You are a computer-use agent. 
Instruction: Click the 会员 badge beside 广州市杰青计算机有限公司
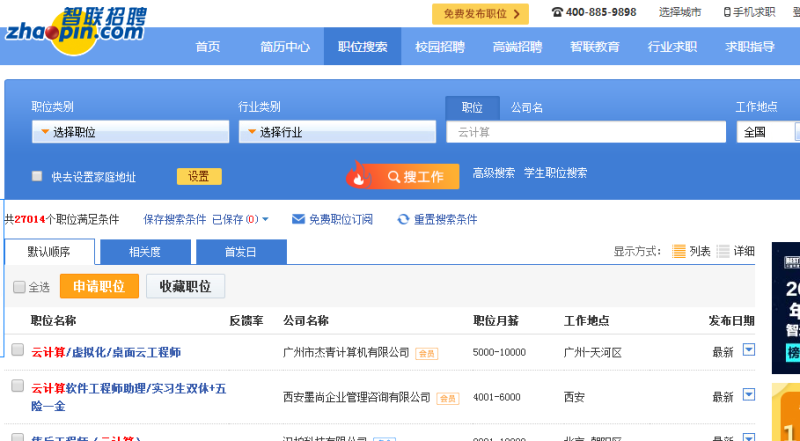(427, 353)
